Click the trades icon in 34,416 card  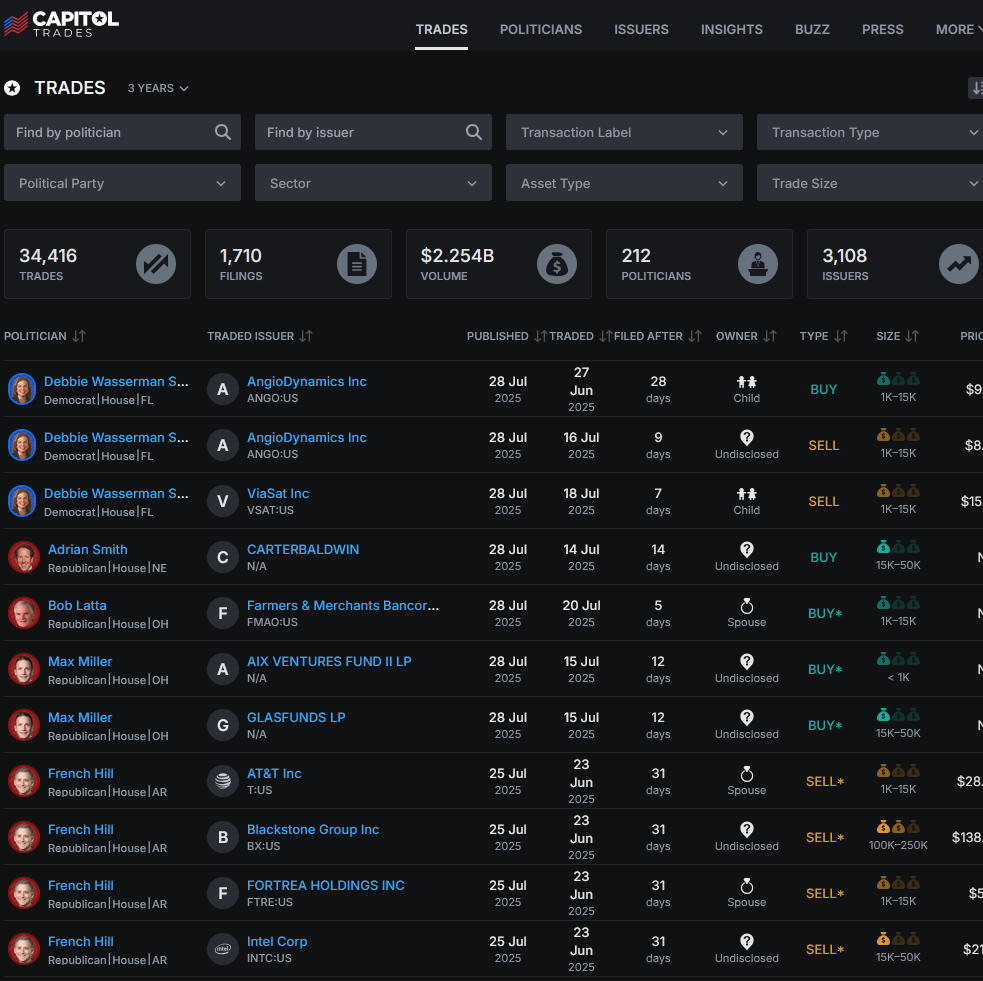[156, 264]
